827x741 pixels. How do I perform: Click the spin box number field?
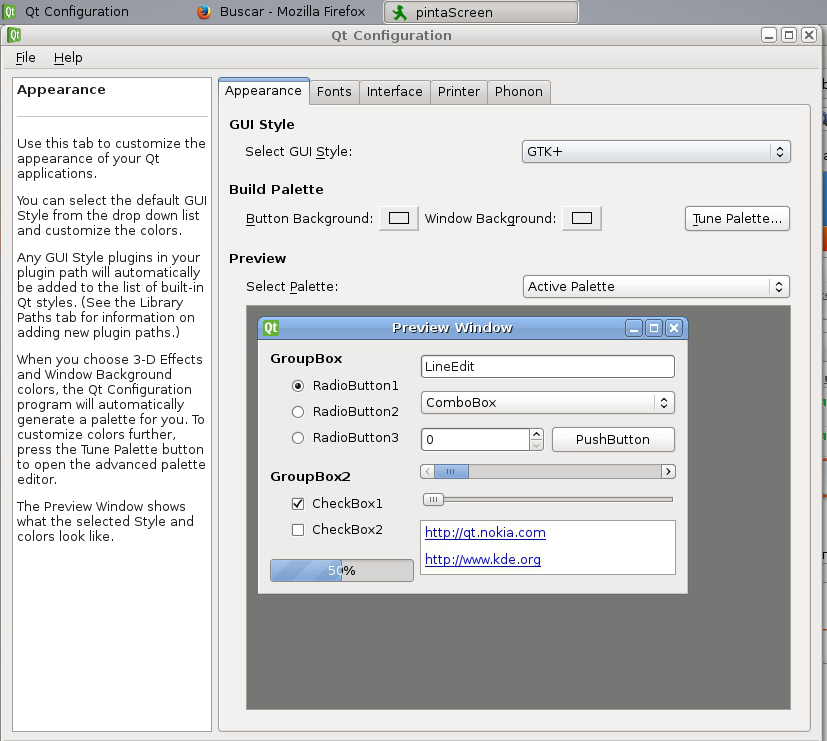pyautogui.click(x=475, y=439)
